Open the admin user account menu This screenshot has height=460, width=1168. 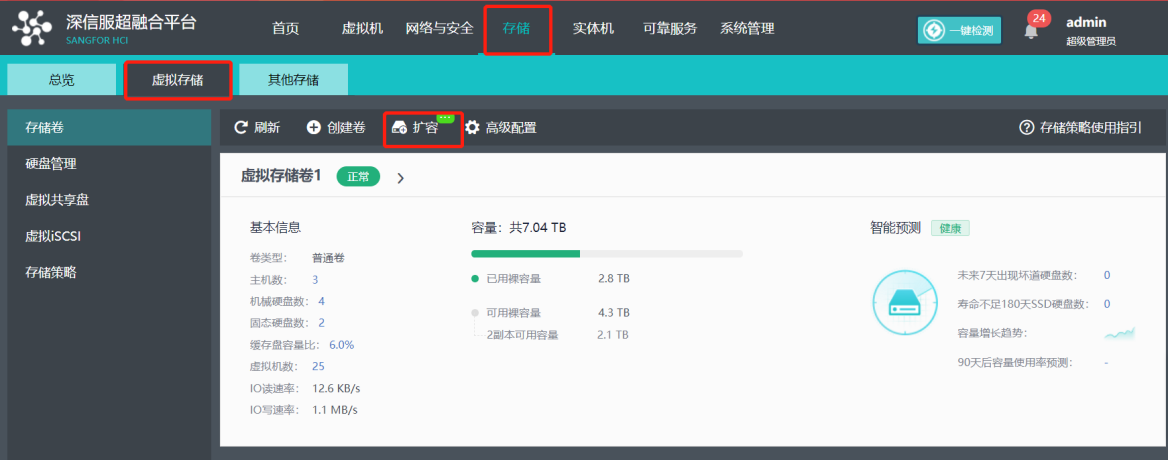point(1090,30)
